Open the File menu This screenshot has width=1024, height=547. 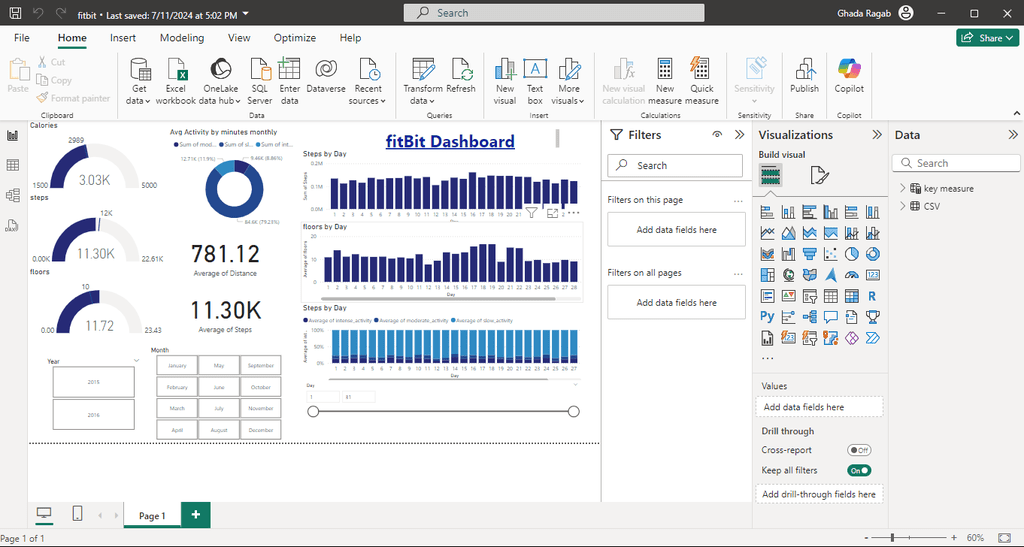[22, 38]
